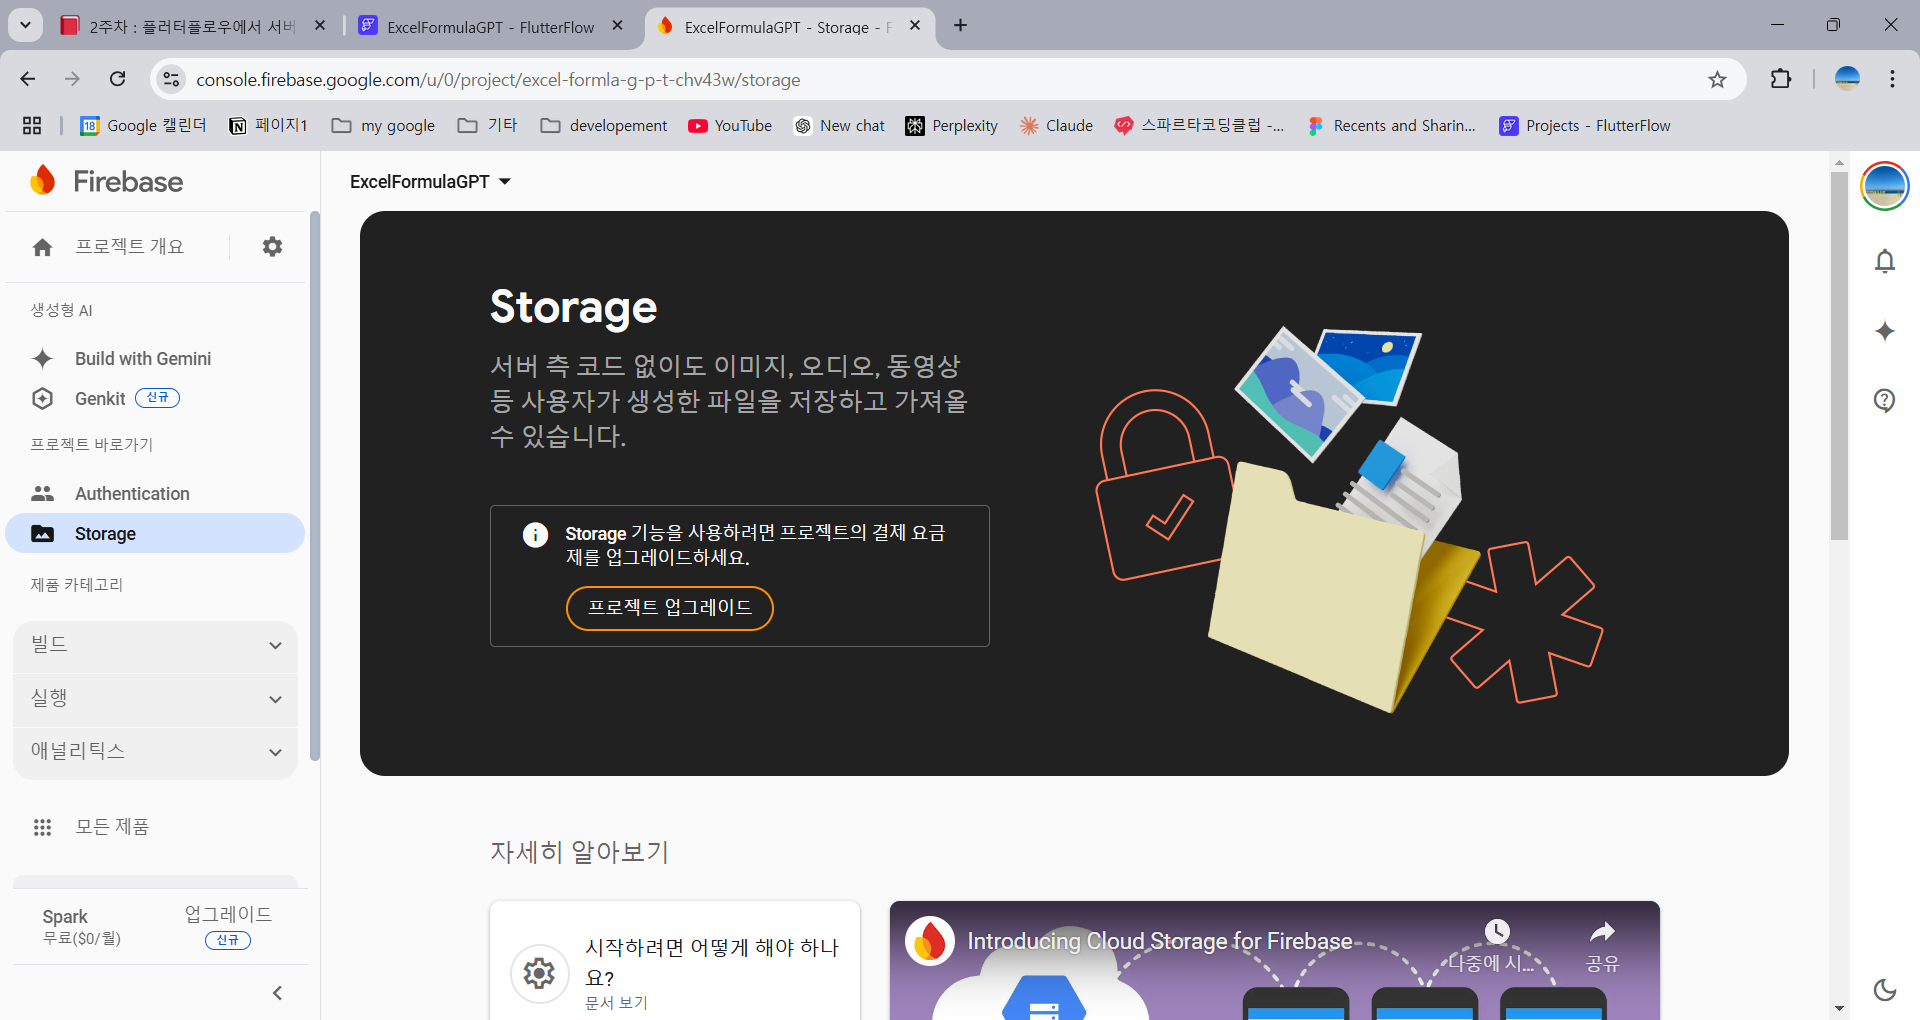Image resolution: width=1920 pixels, height=1020 pixels.
Task: Click scrollbar down arrow
Action: point(1839,1009)
